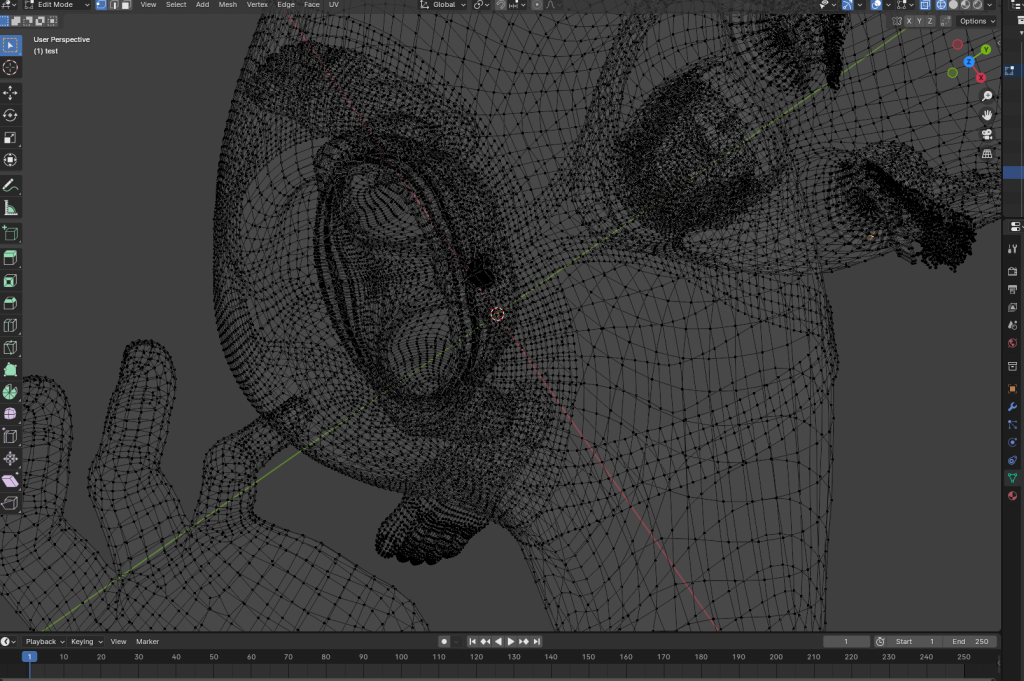Open the Mesh menu
Viewport: 1024px width, 681px height.
(227, 5)
